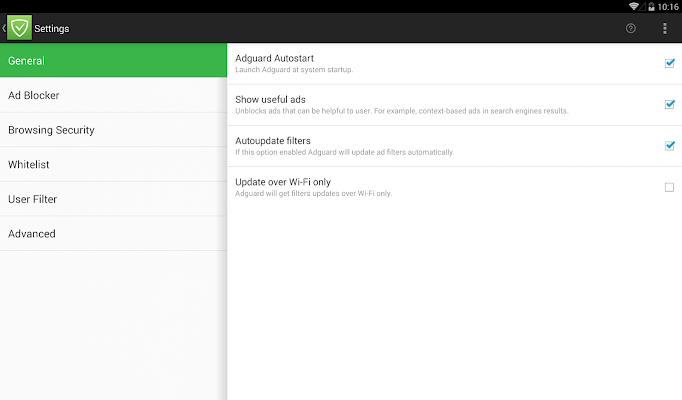Click 'Launch Adguard at system startup.' description
This screenshot has width=682, height=400.
[x=294, y=70]
